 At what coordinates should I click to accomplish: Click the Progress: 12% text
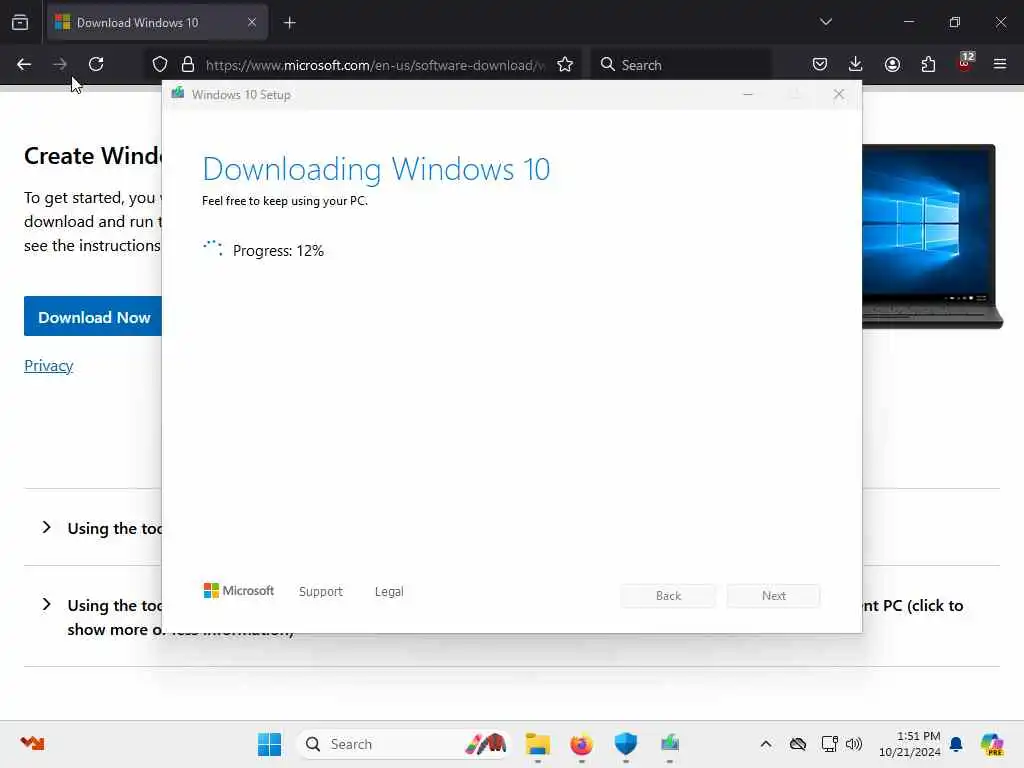point(278,251)
